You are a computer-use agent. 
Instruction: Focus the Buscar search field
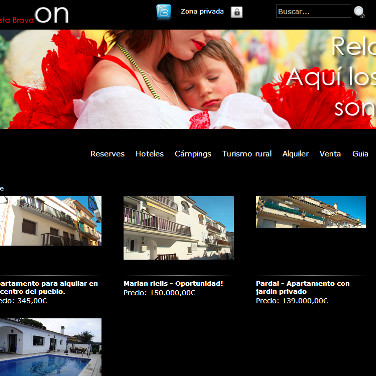point(313,11)
